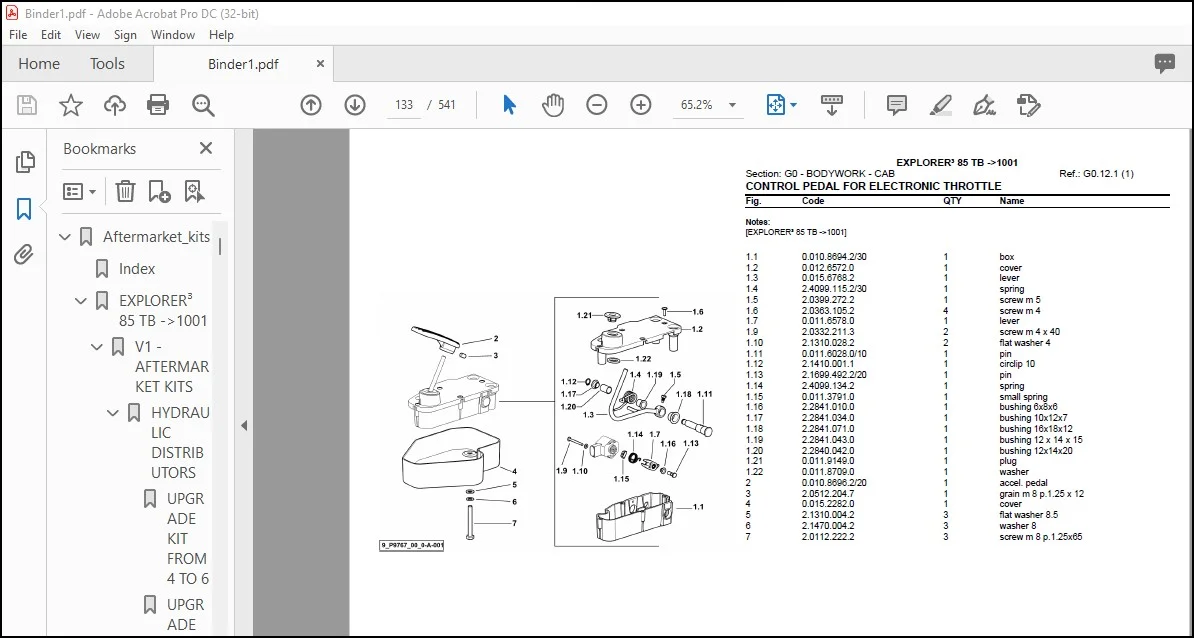Collapse the Aftermarket_kits bookmark
The width and height of the screenshot is (1194, 638).
tap(65, 237)
